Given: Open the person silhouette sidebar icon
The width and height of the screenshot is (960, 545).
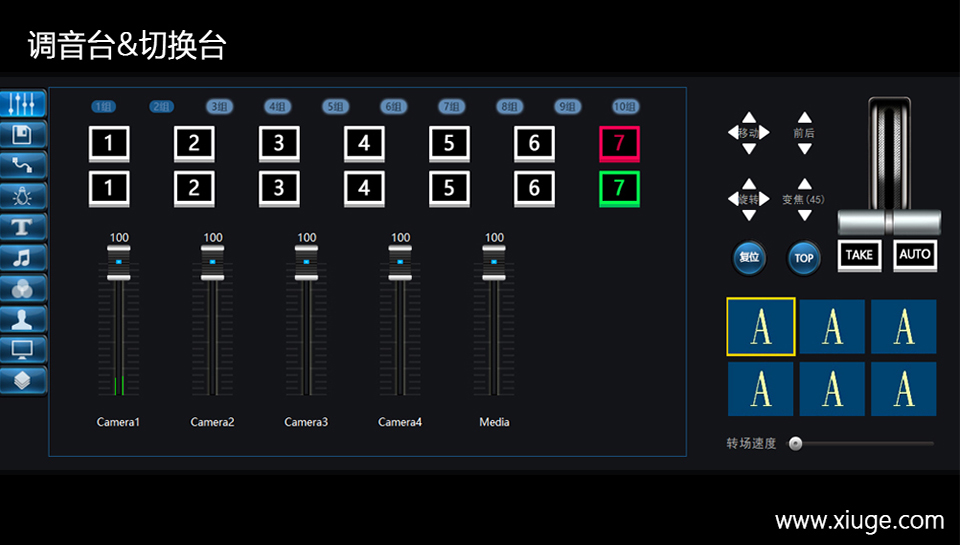Looking at the screenshot, I should click(x=23, y=319).
